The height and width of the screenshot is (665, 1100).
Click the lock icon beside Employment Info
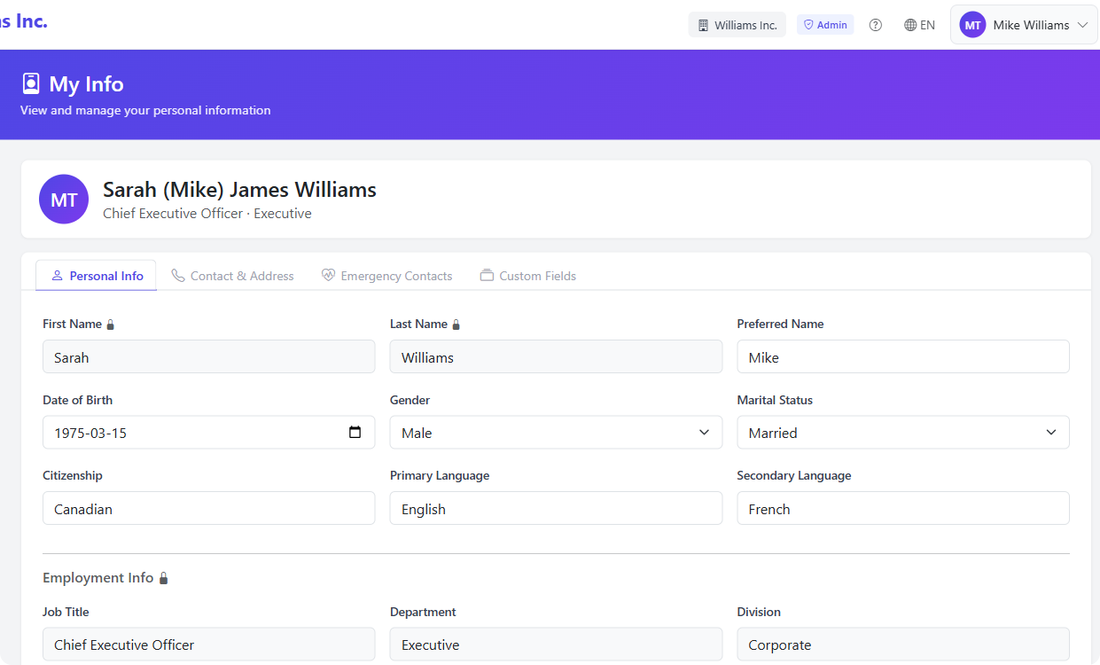tap(165, 577)
